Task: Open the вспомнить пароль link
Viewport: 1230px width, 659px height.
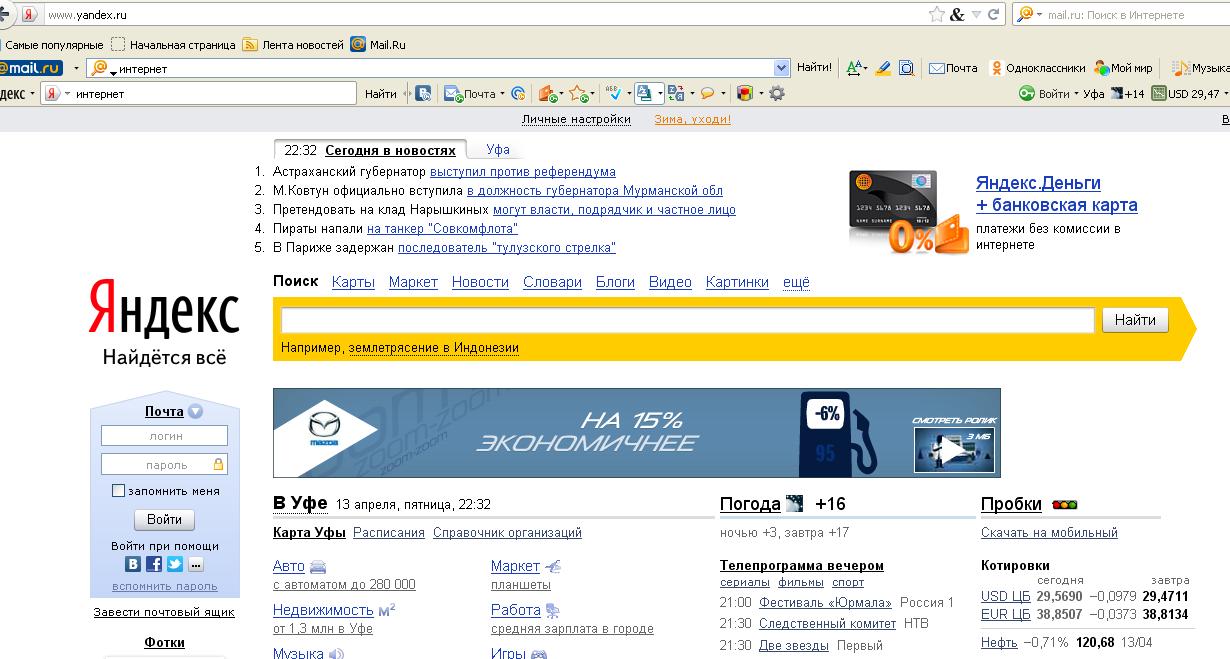Action: (x=164, y=586)
